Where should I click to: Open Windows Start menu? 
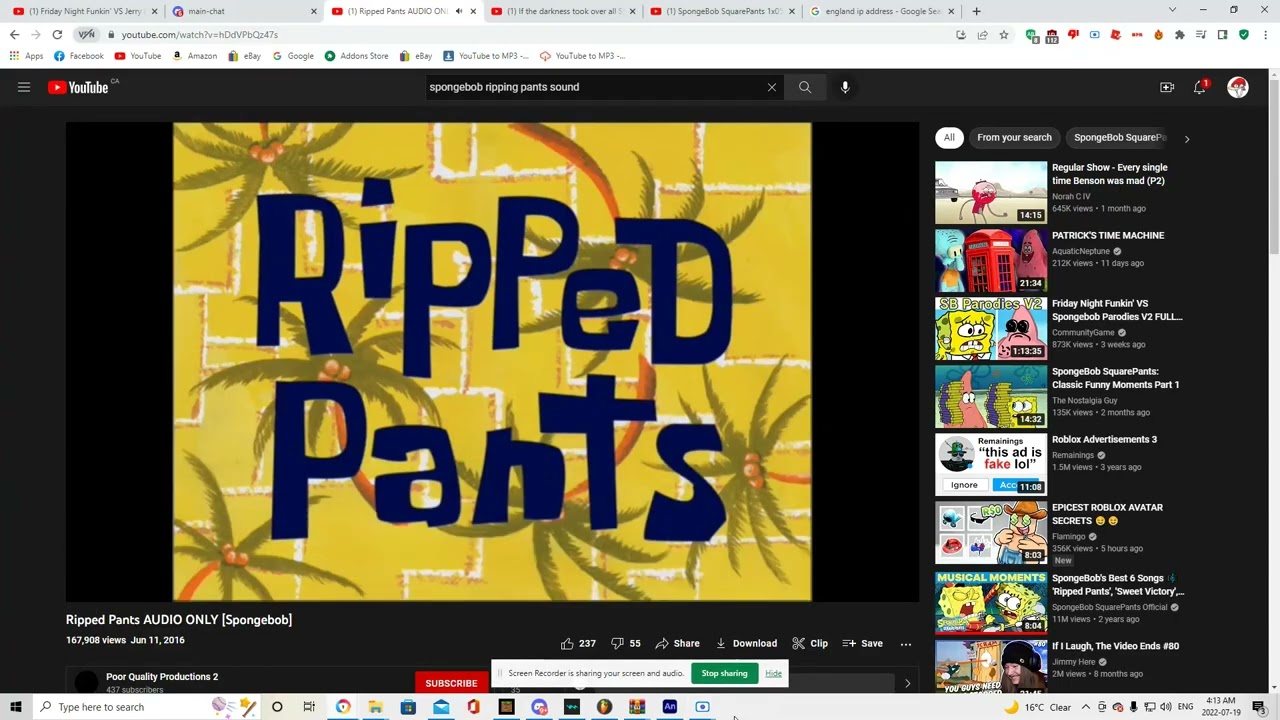(15, 707)
